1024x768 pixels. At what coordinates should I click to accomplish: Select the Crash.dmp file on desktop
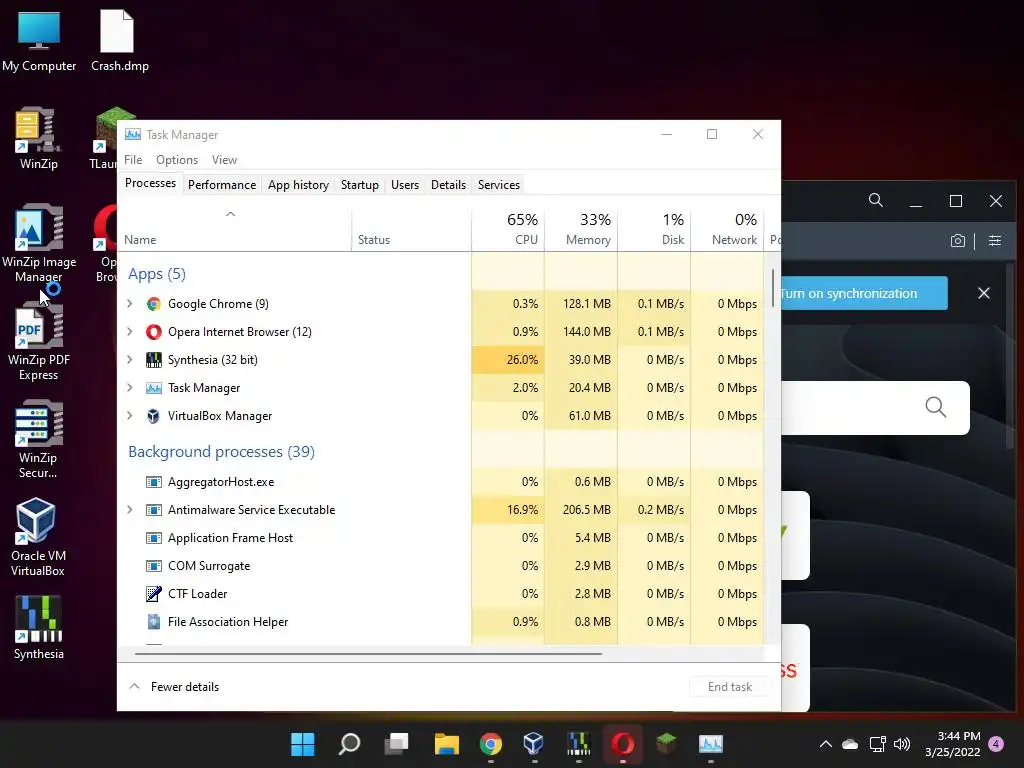point(119,40)
